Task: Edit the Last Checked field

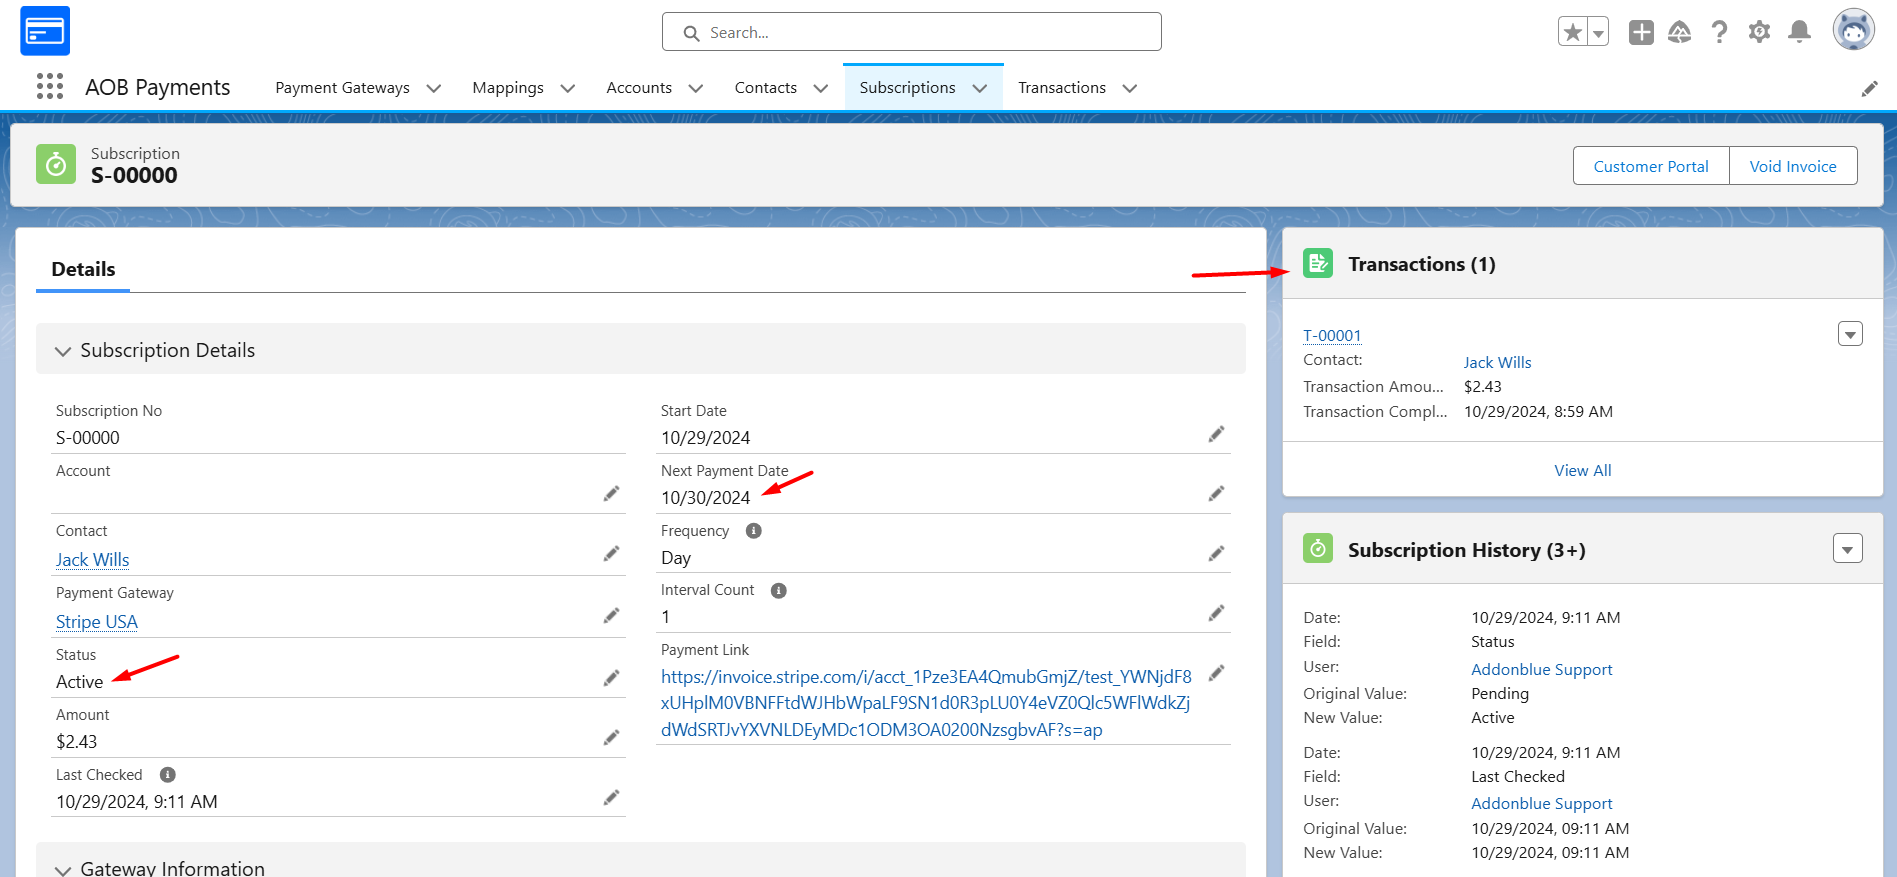Action: 611,798
